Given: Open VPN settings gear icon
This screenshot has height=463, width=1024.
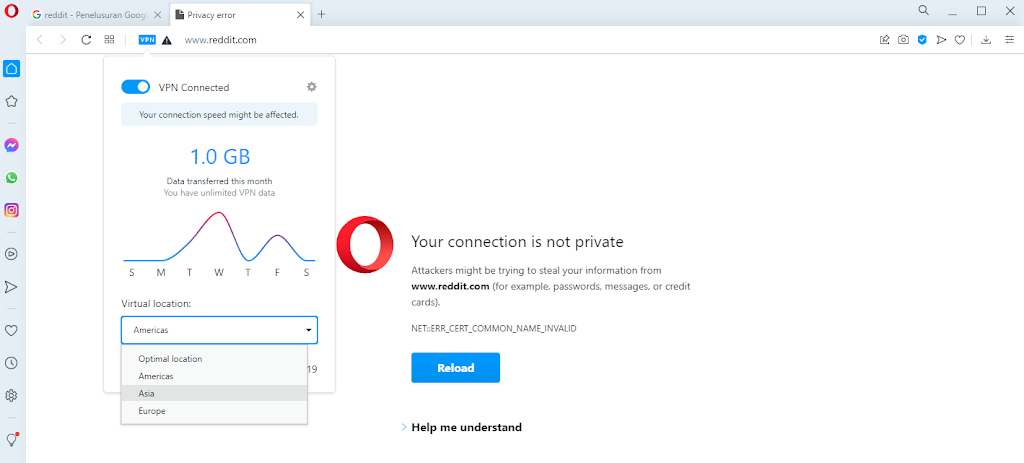Looking at the screenshot, I should click(x=312, y=87).
